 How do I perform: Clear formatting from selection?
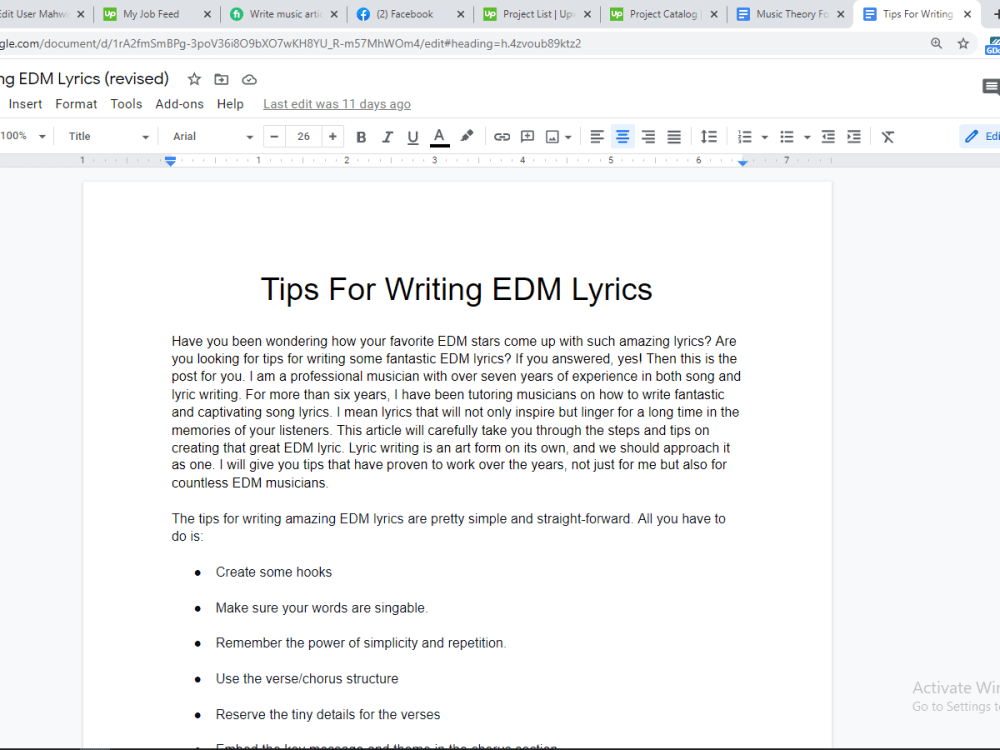pos(888,136)
